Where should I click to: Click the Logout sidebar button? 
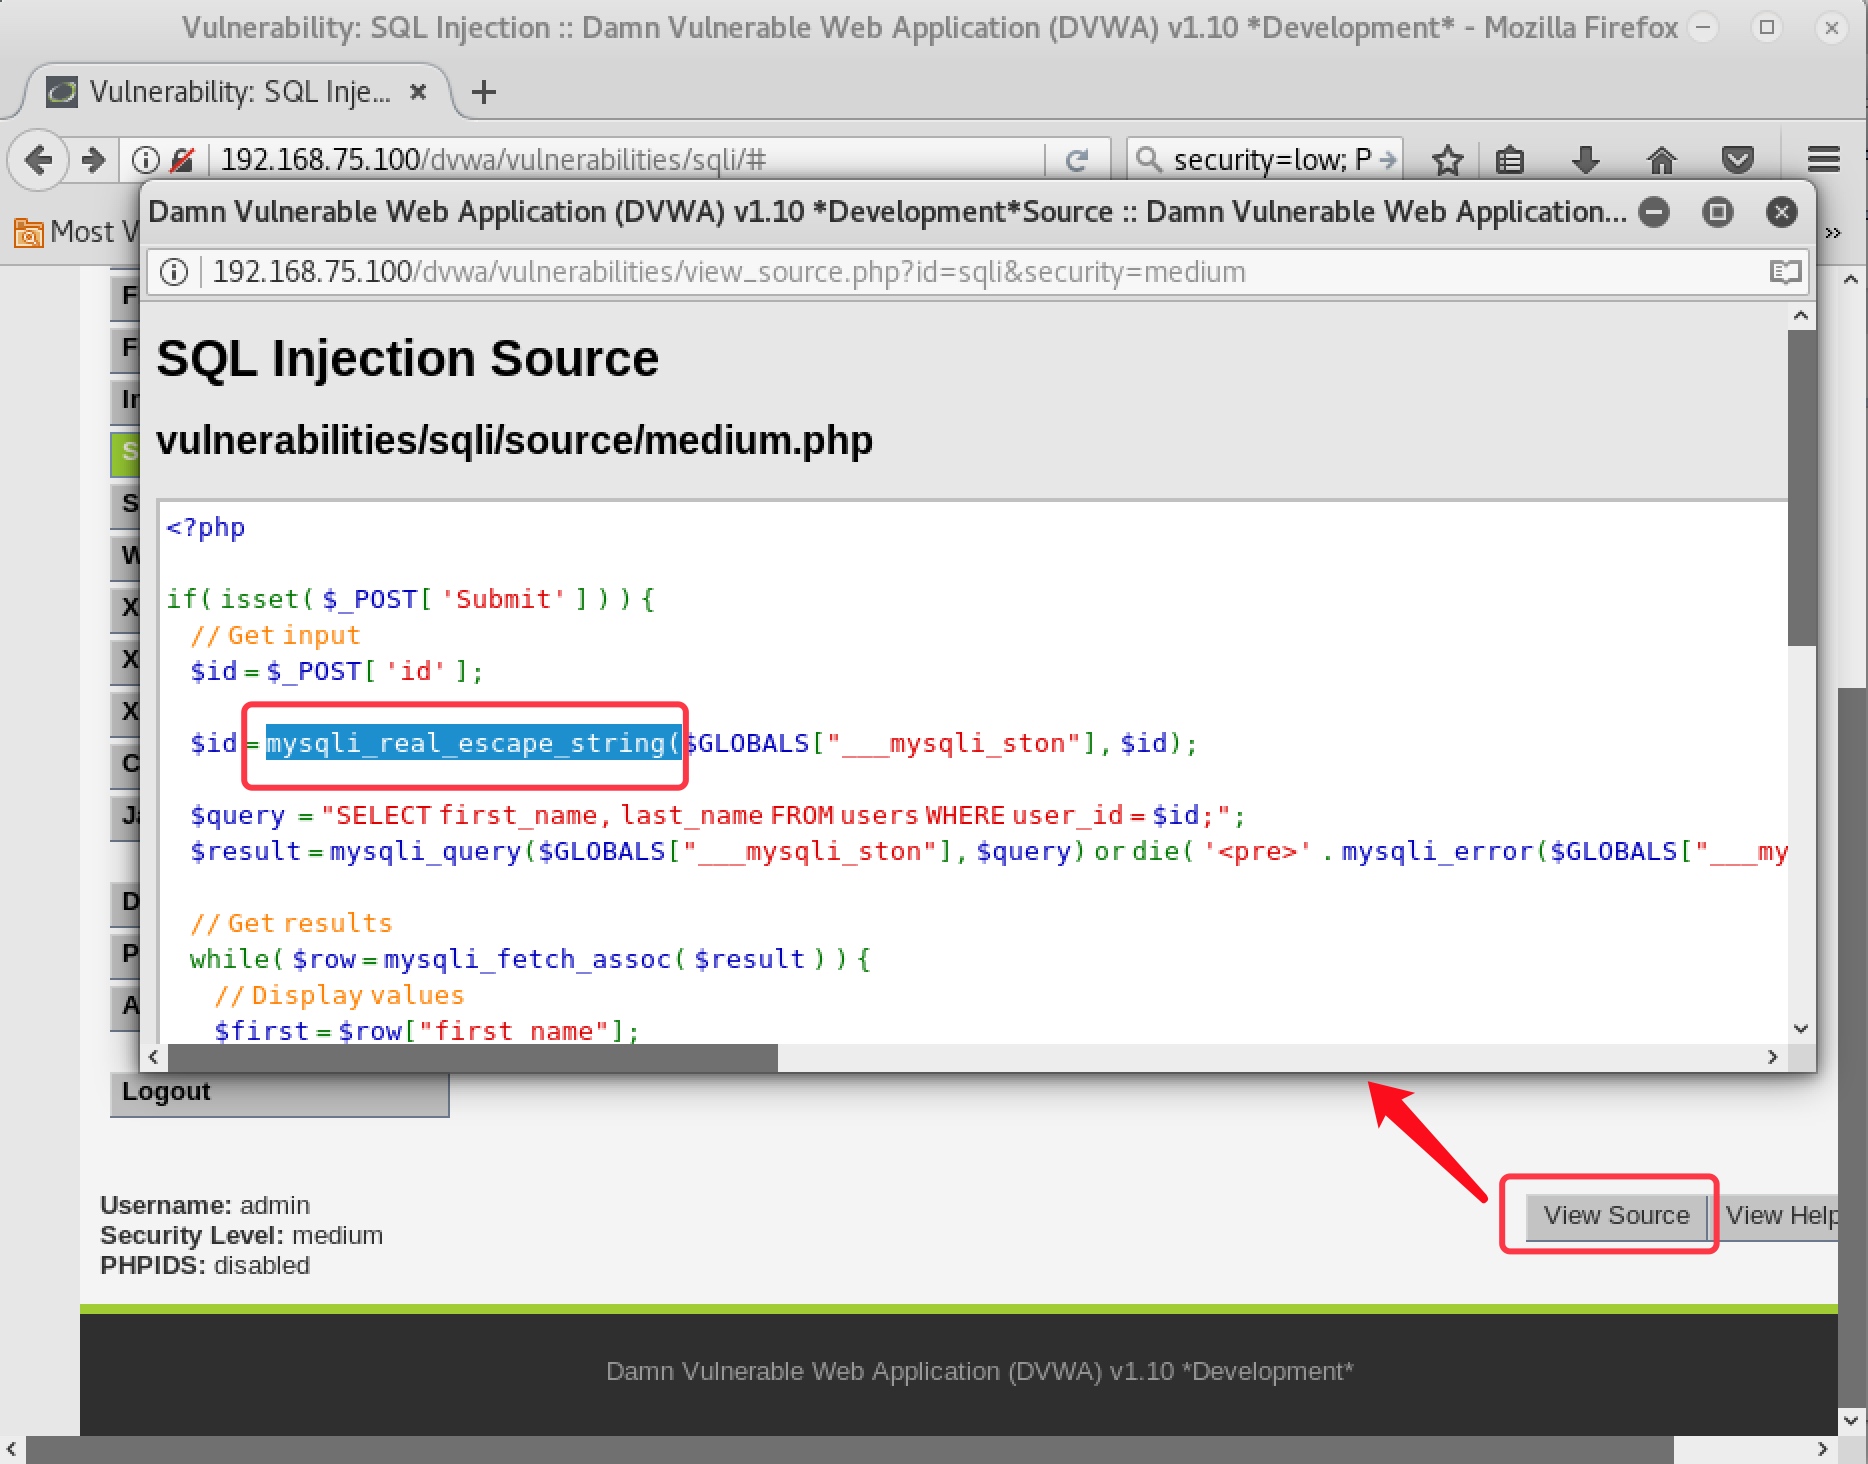pos(280,1092)
